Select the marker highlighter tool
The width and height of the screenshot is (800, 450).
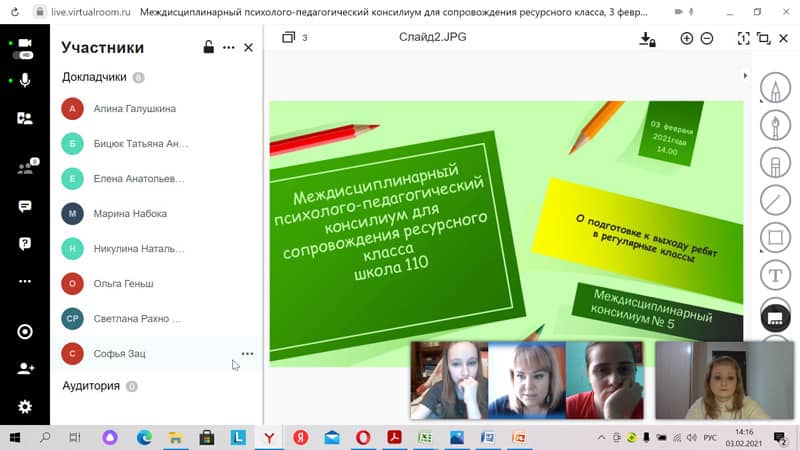[776, 163]
